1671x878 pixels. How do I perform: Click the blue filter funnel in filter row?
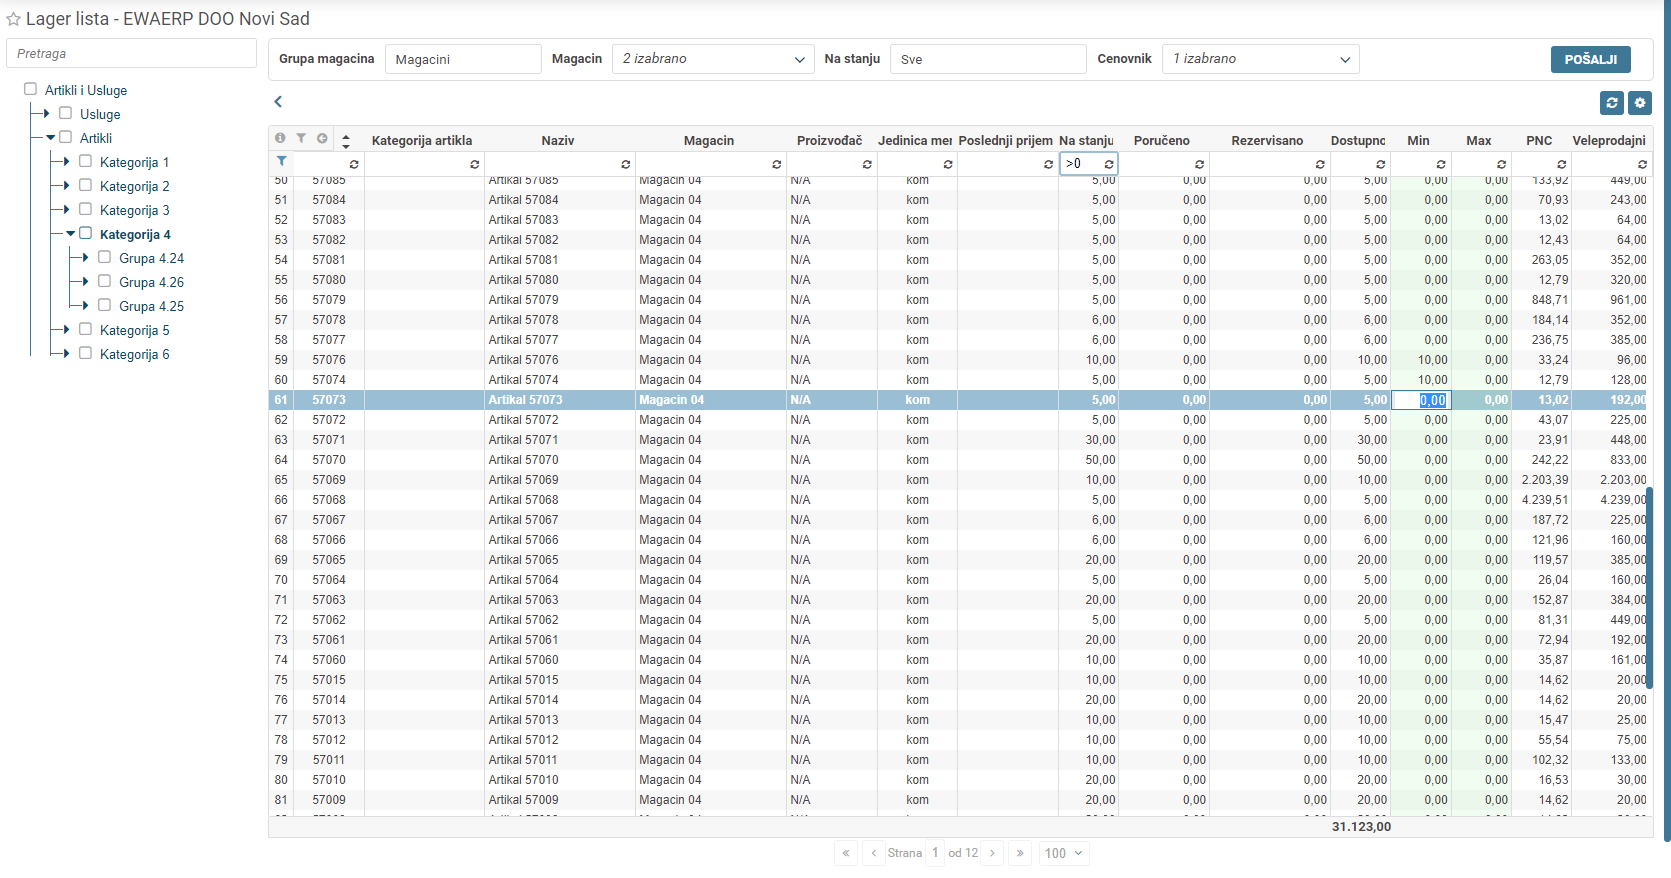coord(281,162)
